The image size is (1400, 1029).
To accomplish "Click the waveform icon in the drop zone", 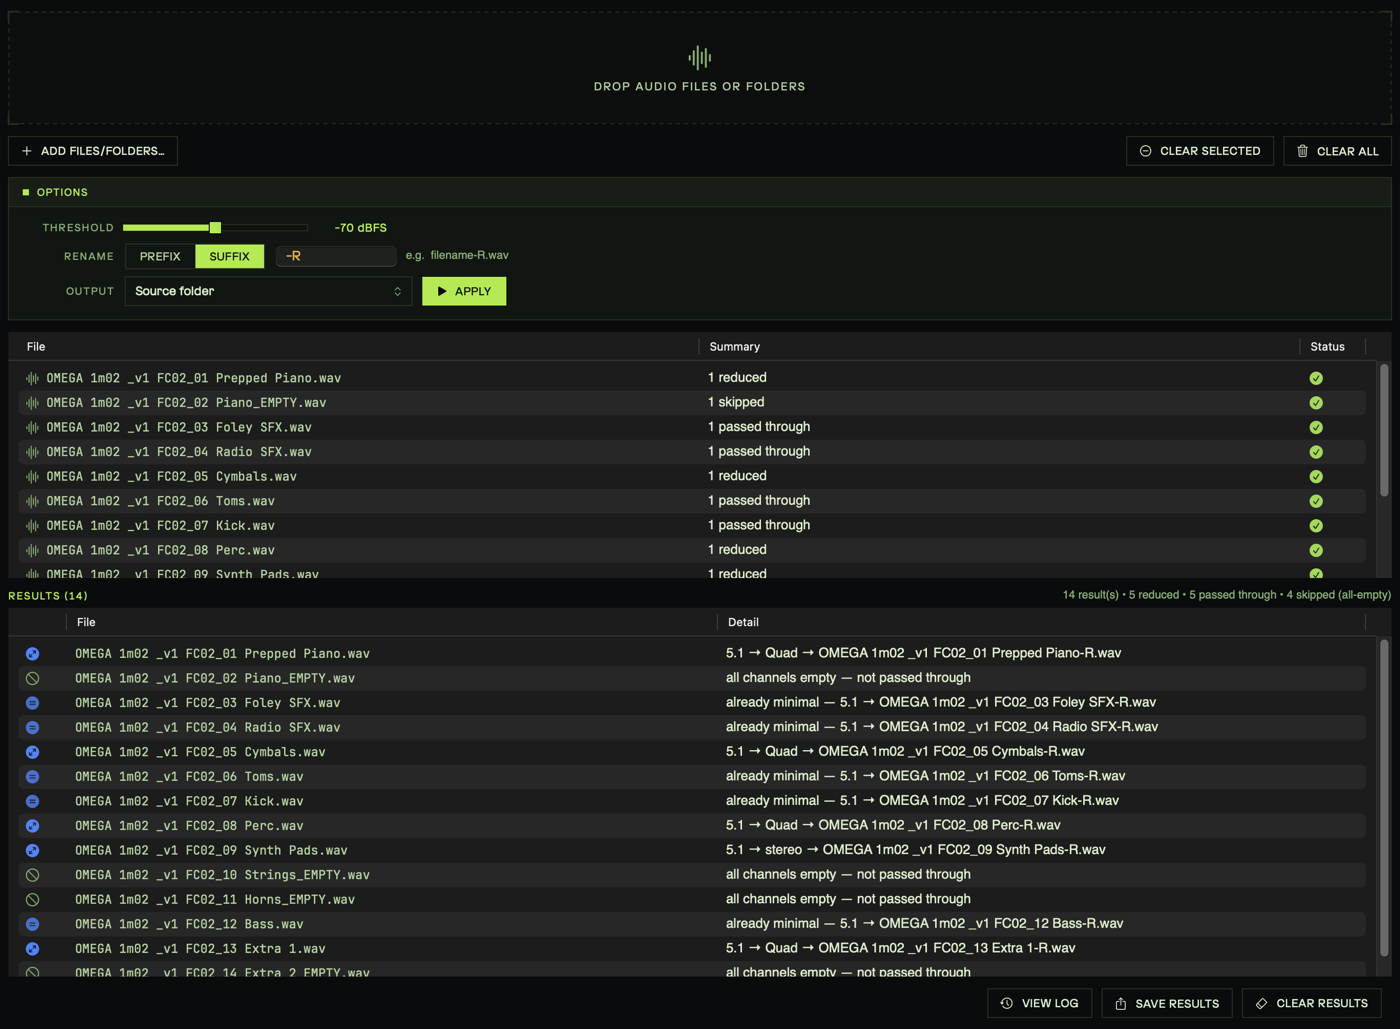I will tap(699, 58).
